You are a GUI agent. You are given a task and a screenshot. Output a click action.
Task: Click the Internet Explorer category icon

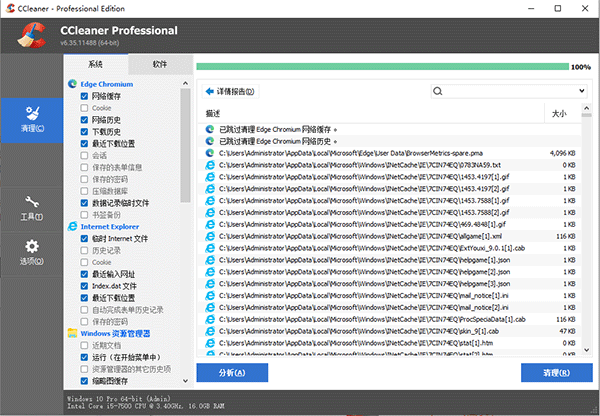point(72,227)
